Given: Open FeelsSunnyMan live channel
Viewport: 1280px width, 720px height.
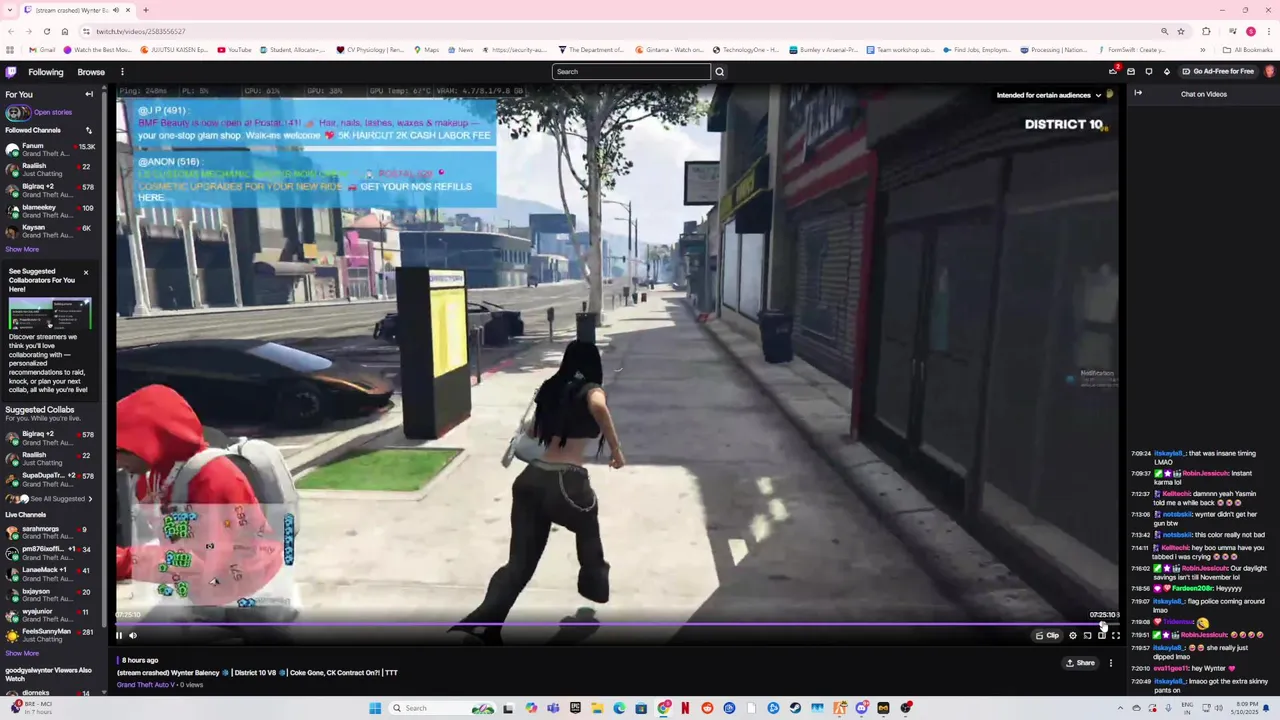Looking at the screenshot, I should tap(50, 635).
